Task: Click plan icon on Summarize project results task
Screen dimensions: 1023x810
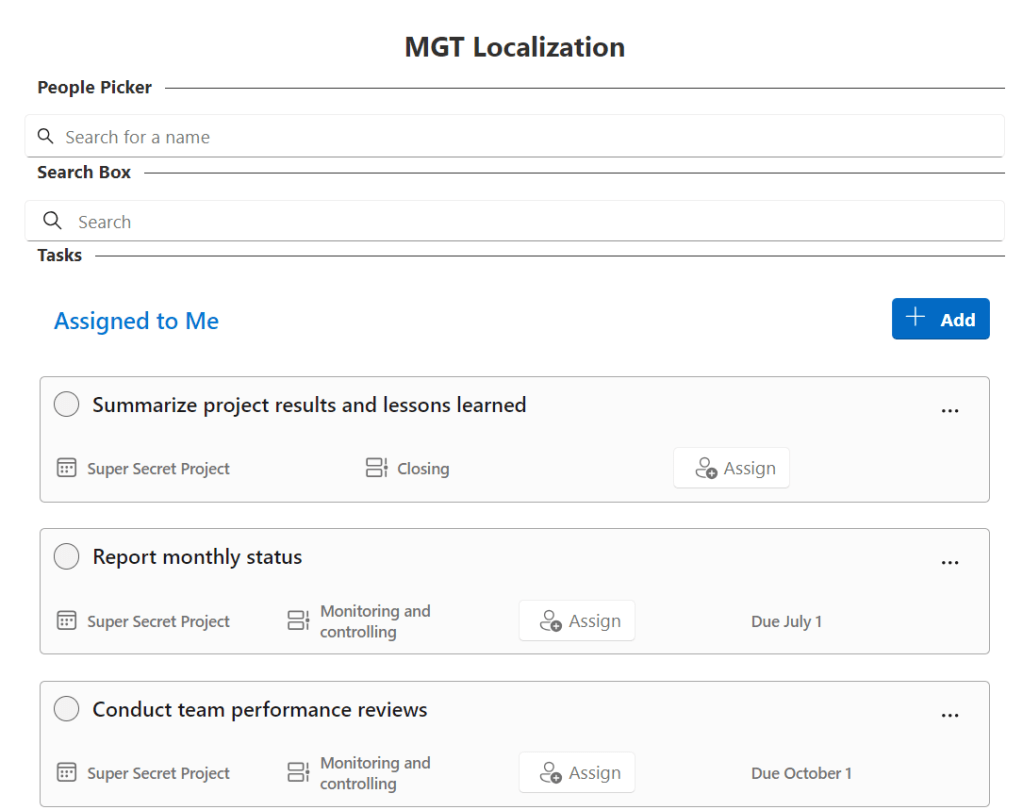Action: [66, 468]
